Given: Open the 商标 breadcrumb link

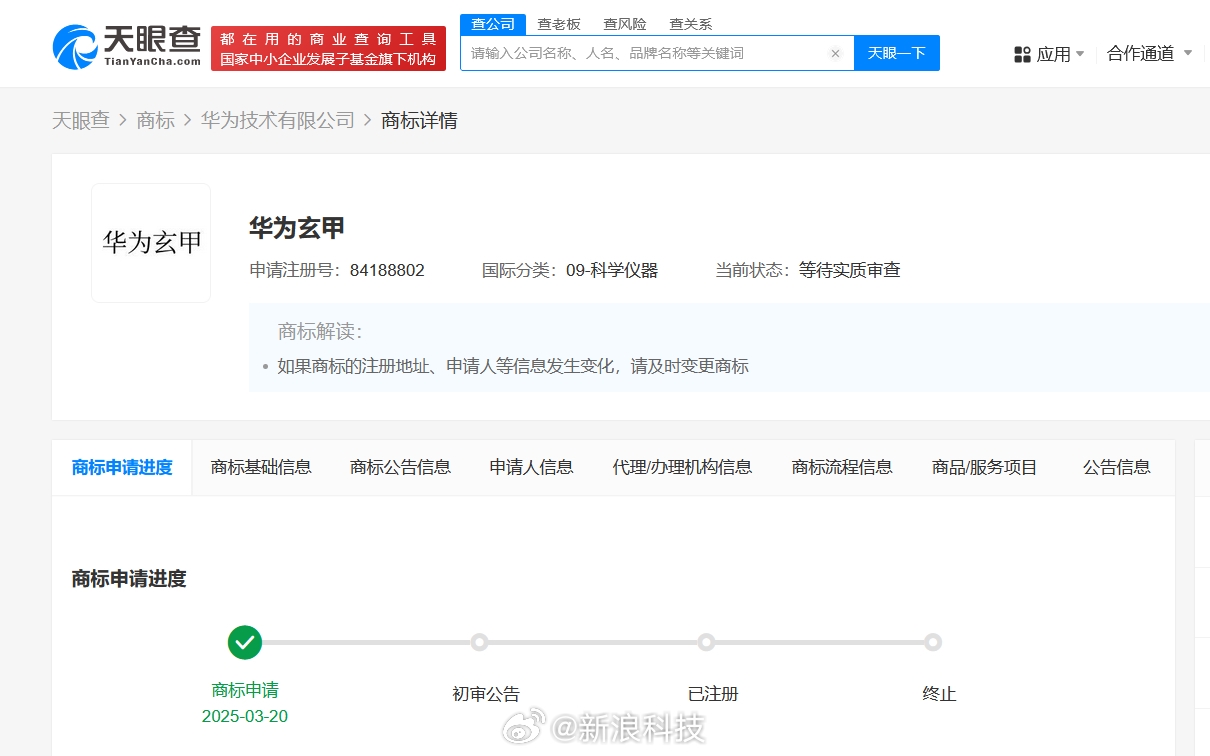Looking at the screenshot, I should [155, 121].
